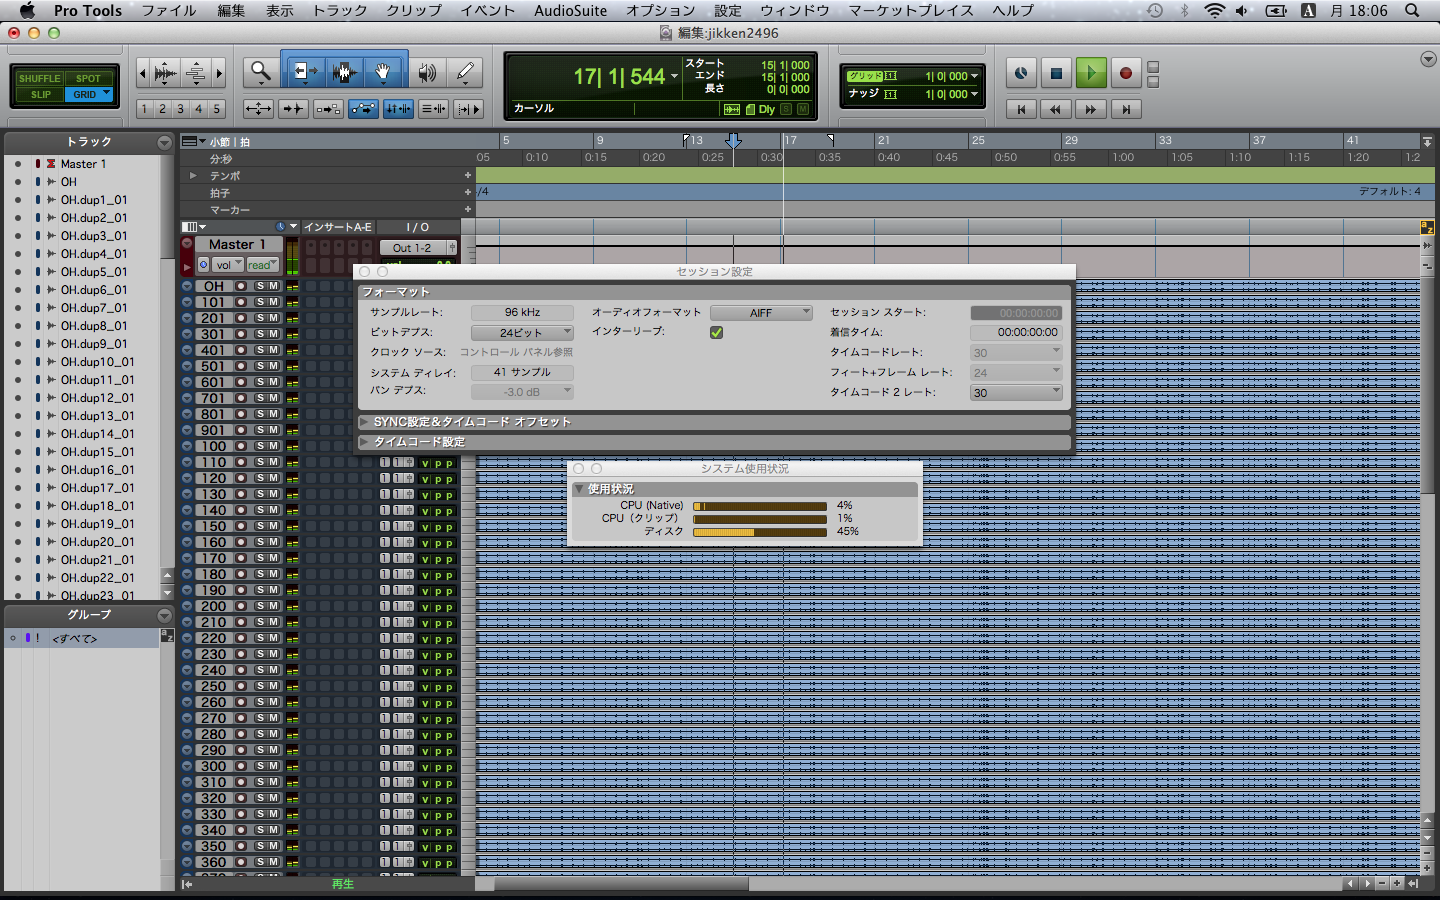Open the Spotlight search icon

(x=1412, y=10)
